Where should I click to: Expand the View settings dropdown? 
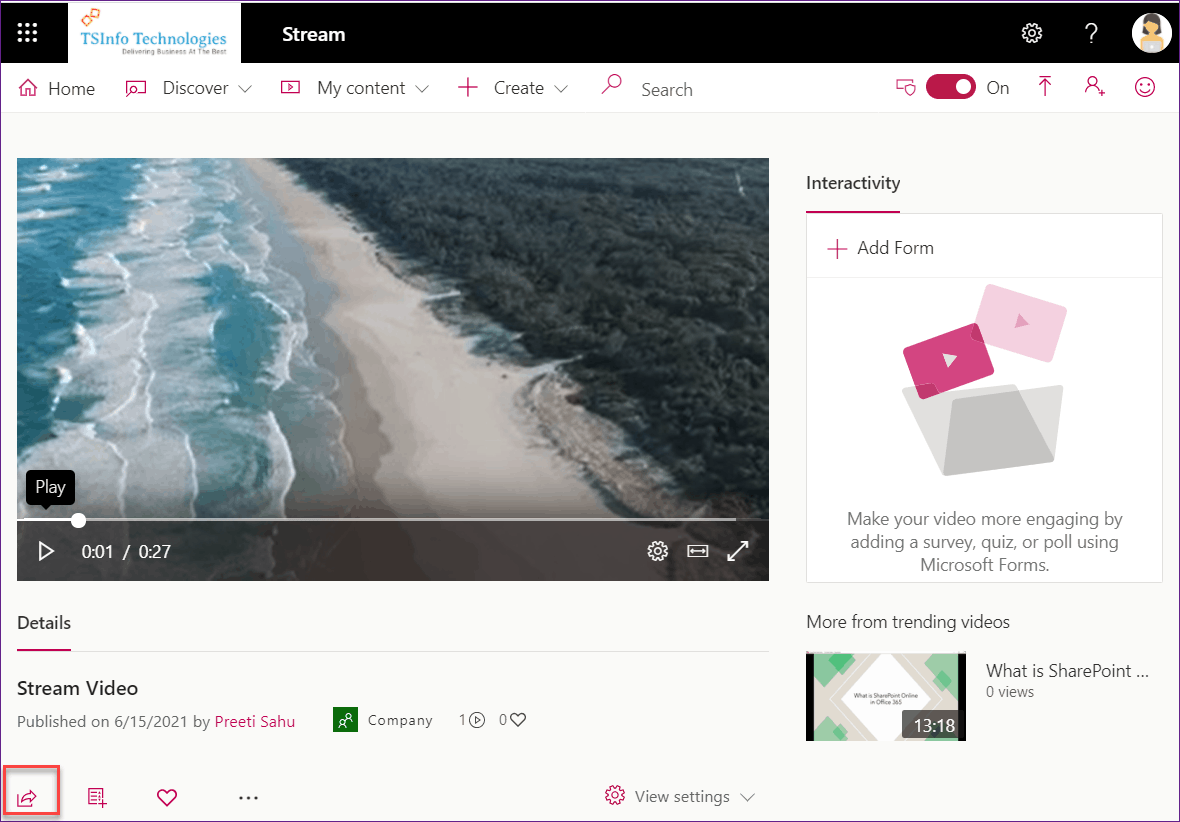point(680,796)
